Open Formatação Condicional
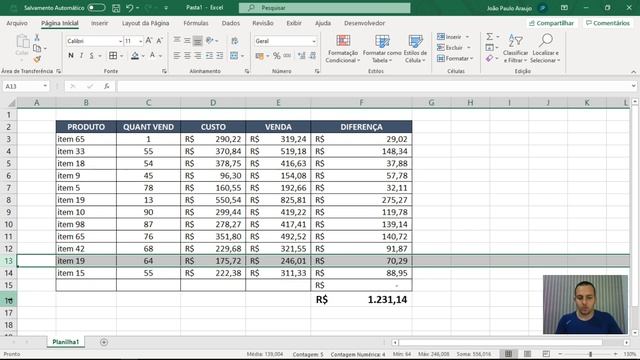The image size is (640, 360). click(343, 49)
